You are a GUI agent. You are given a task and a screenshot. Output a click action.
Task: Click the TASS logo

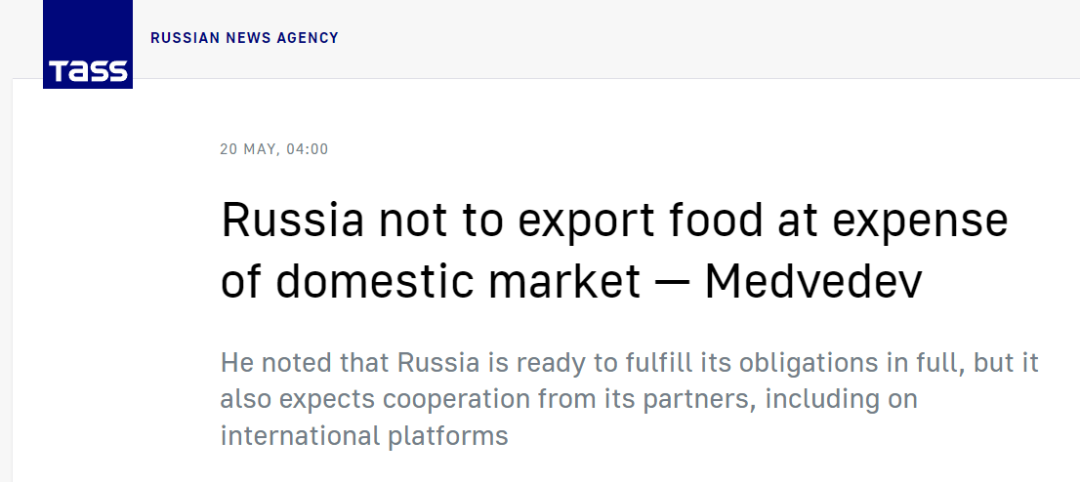[88, 45]
